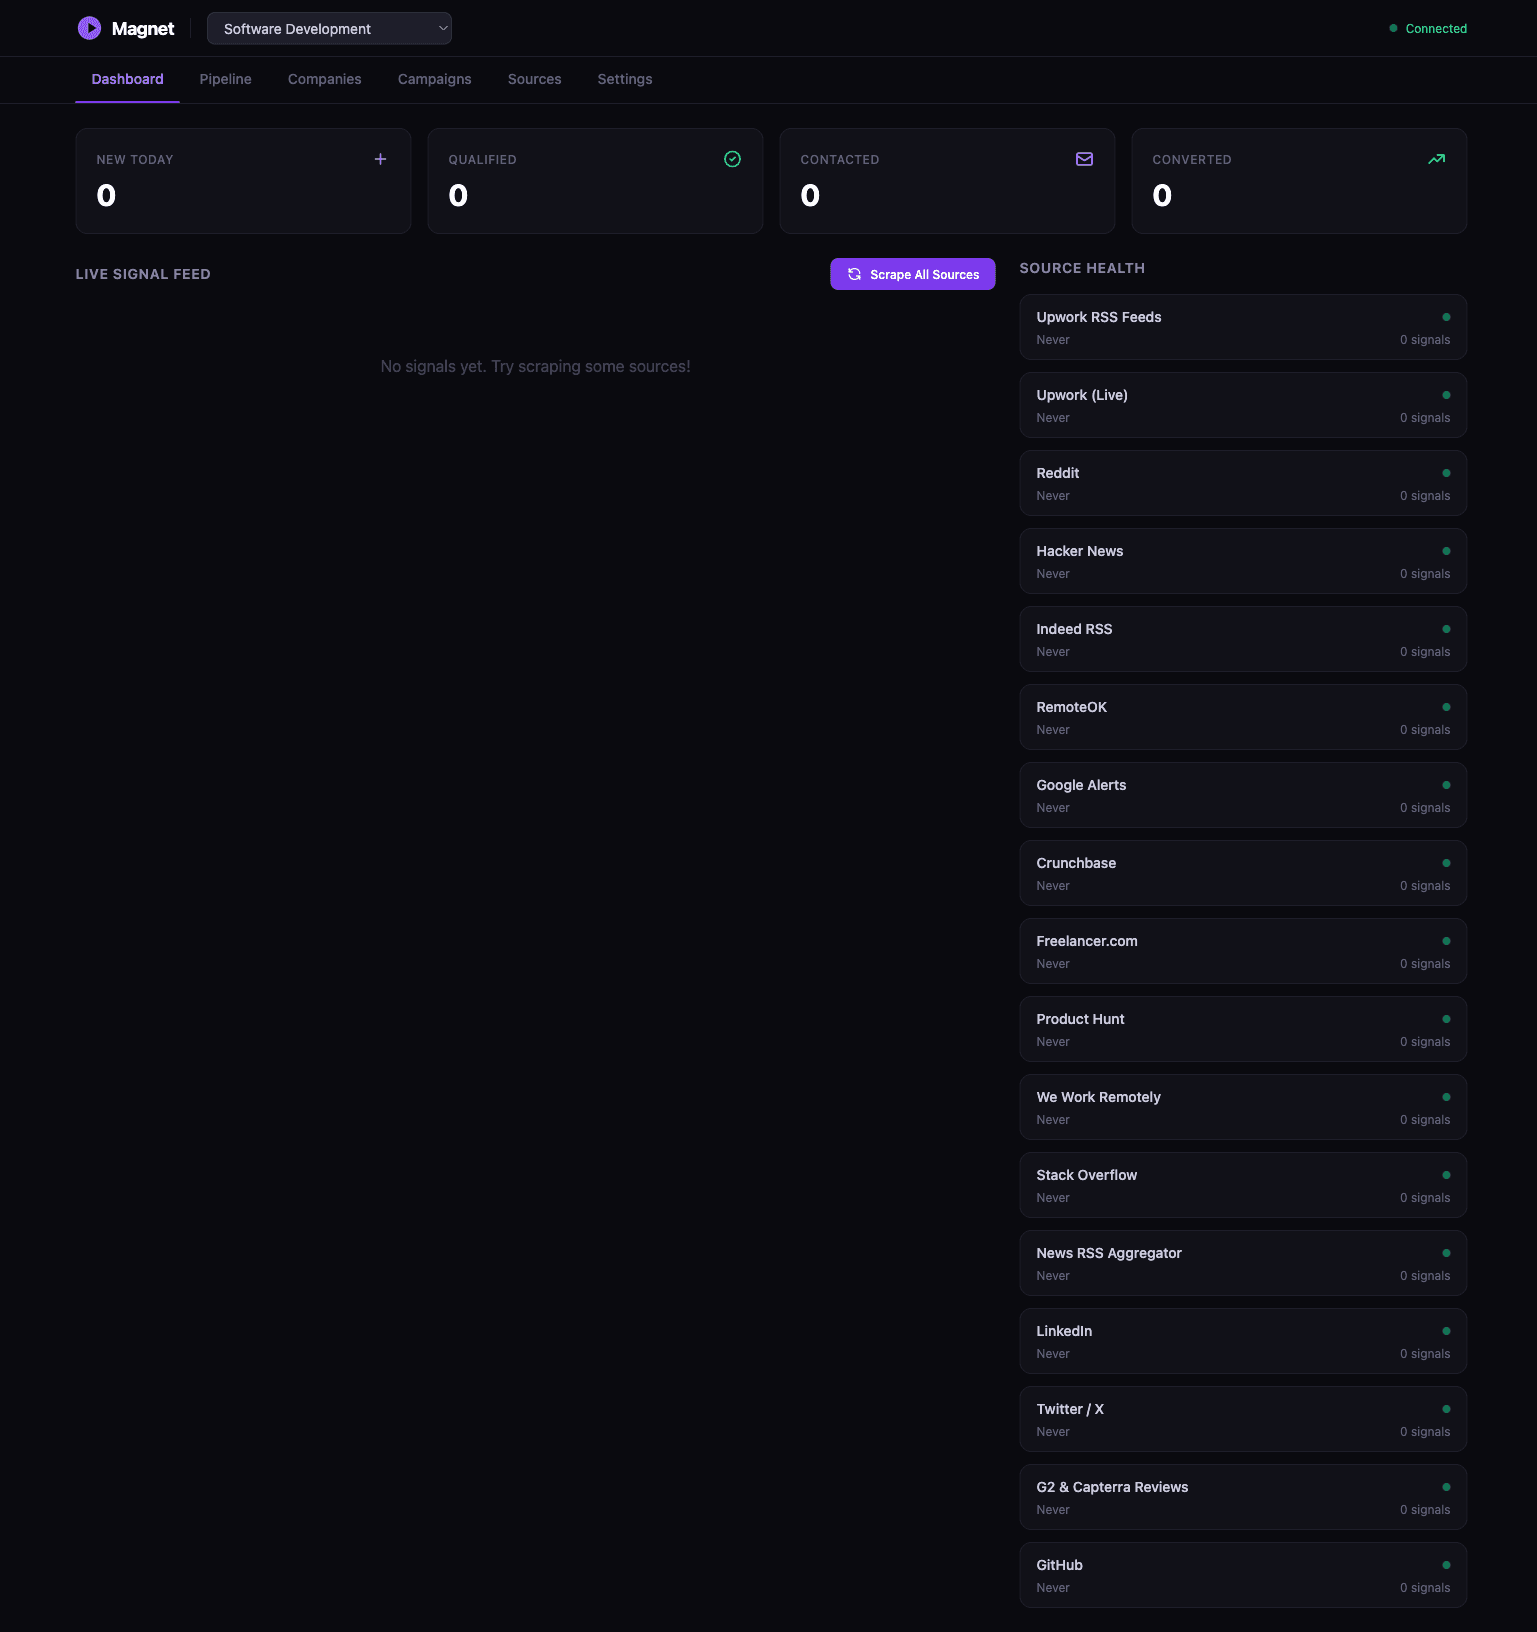The height and width of the screenshot is (1632, 1537).
Task: Switch to the Settings tab
Action: (624, 79)
